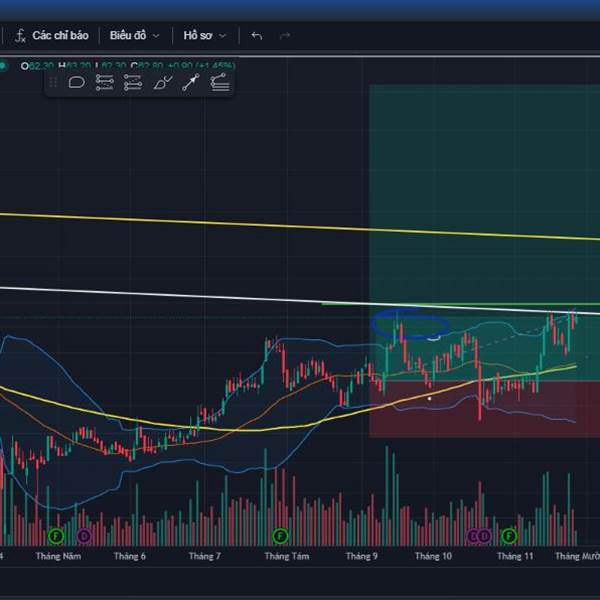Screen dimensions: 600x600
Task: Select the brush drawing tool
Action: [x=162, y=83]
